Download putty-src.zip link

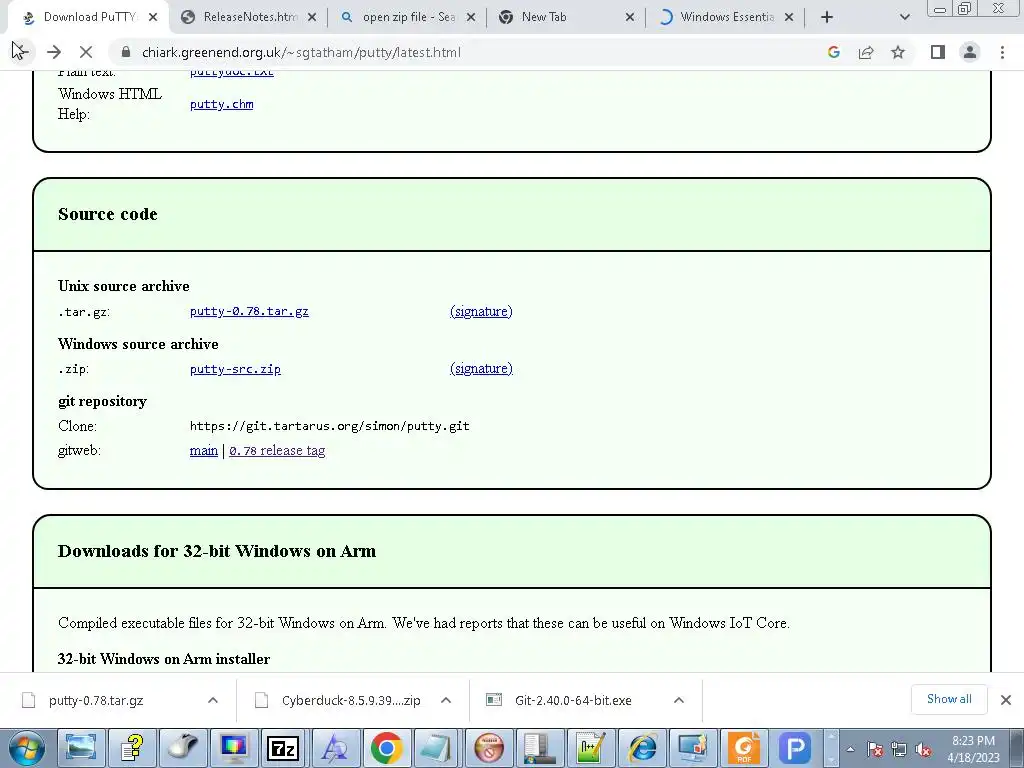(x=235, y=369)
